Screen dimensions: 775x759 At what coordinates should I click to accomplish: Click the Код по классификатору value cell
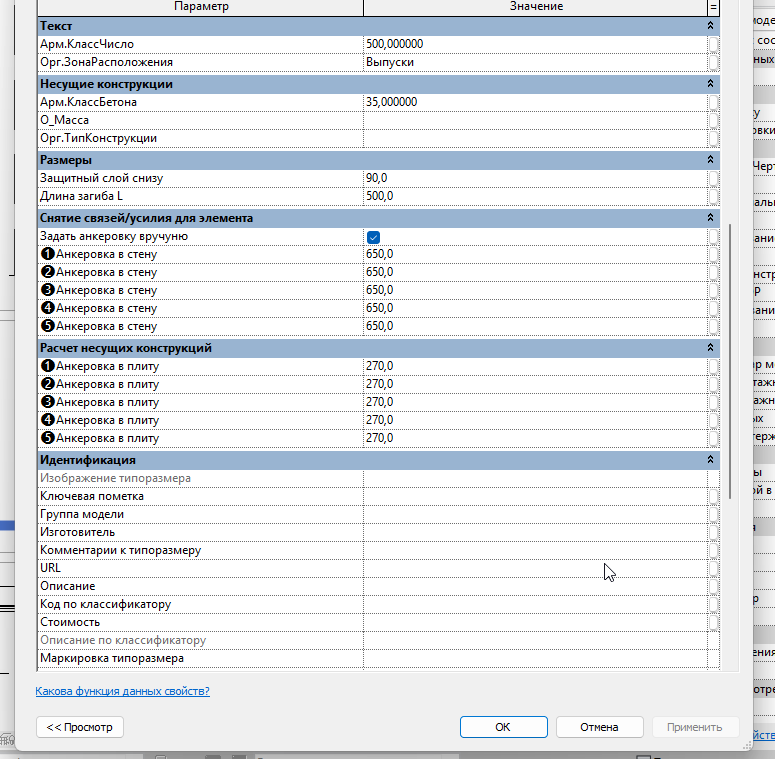(536, 604)
